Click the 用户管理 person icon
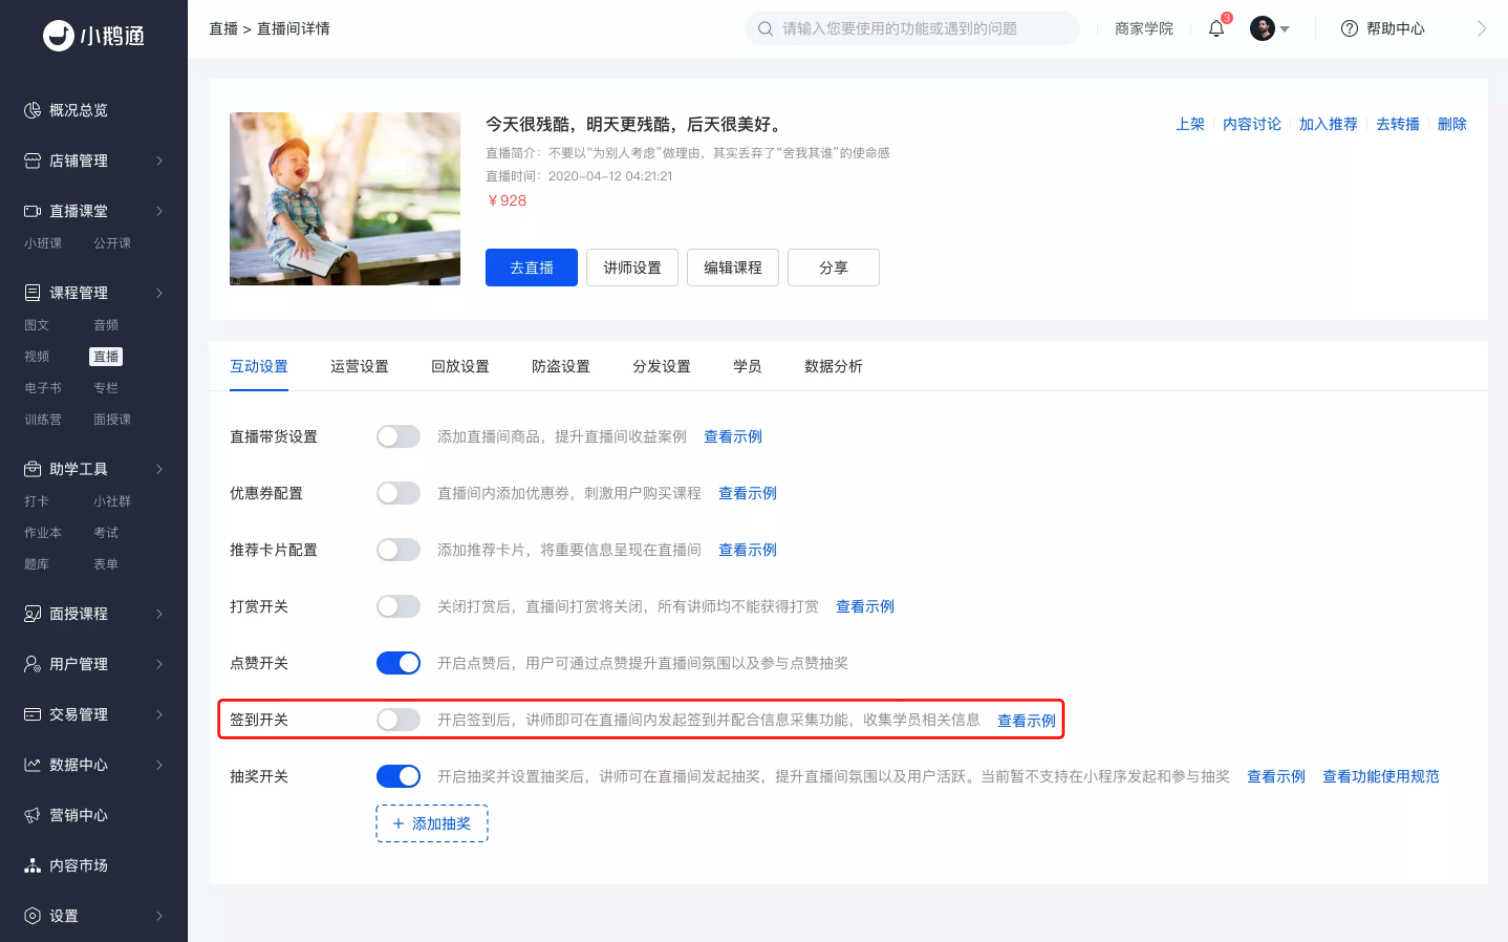 (32, 664)
